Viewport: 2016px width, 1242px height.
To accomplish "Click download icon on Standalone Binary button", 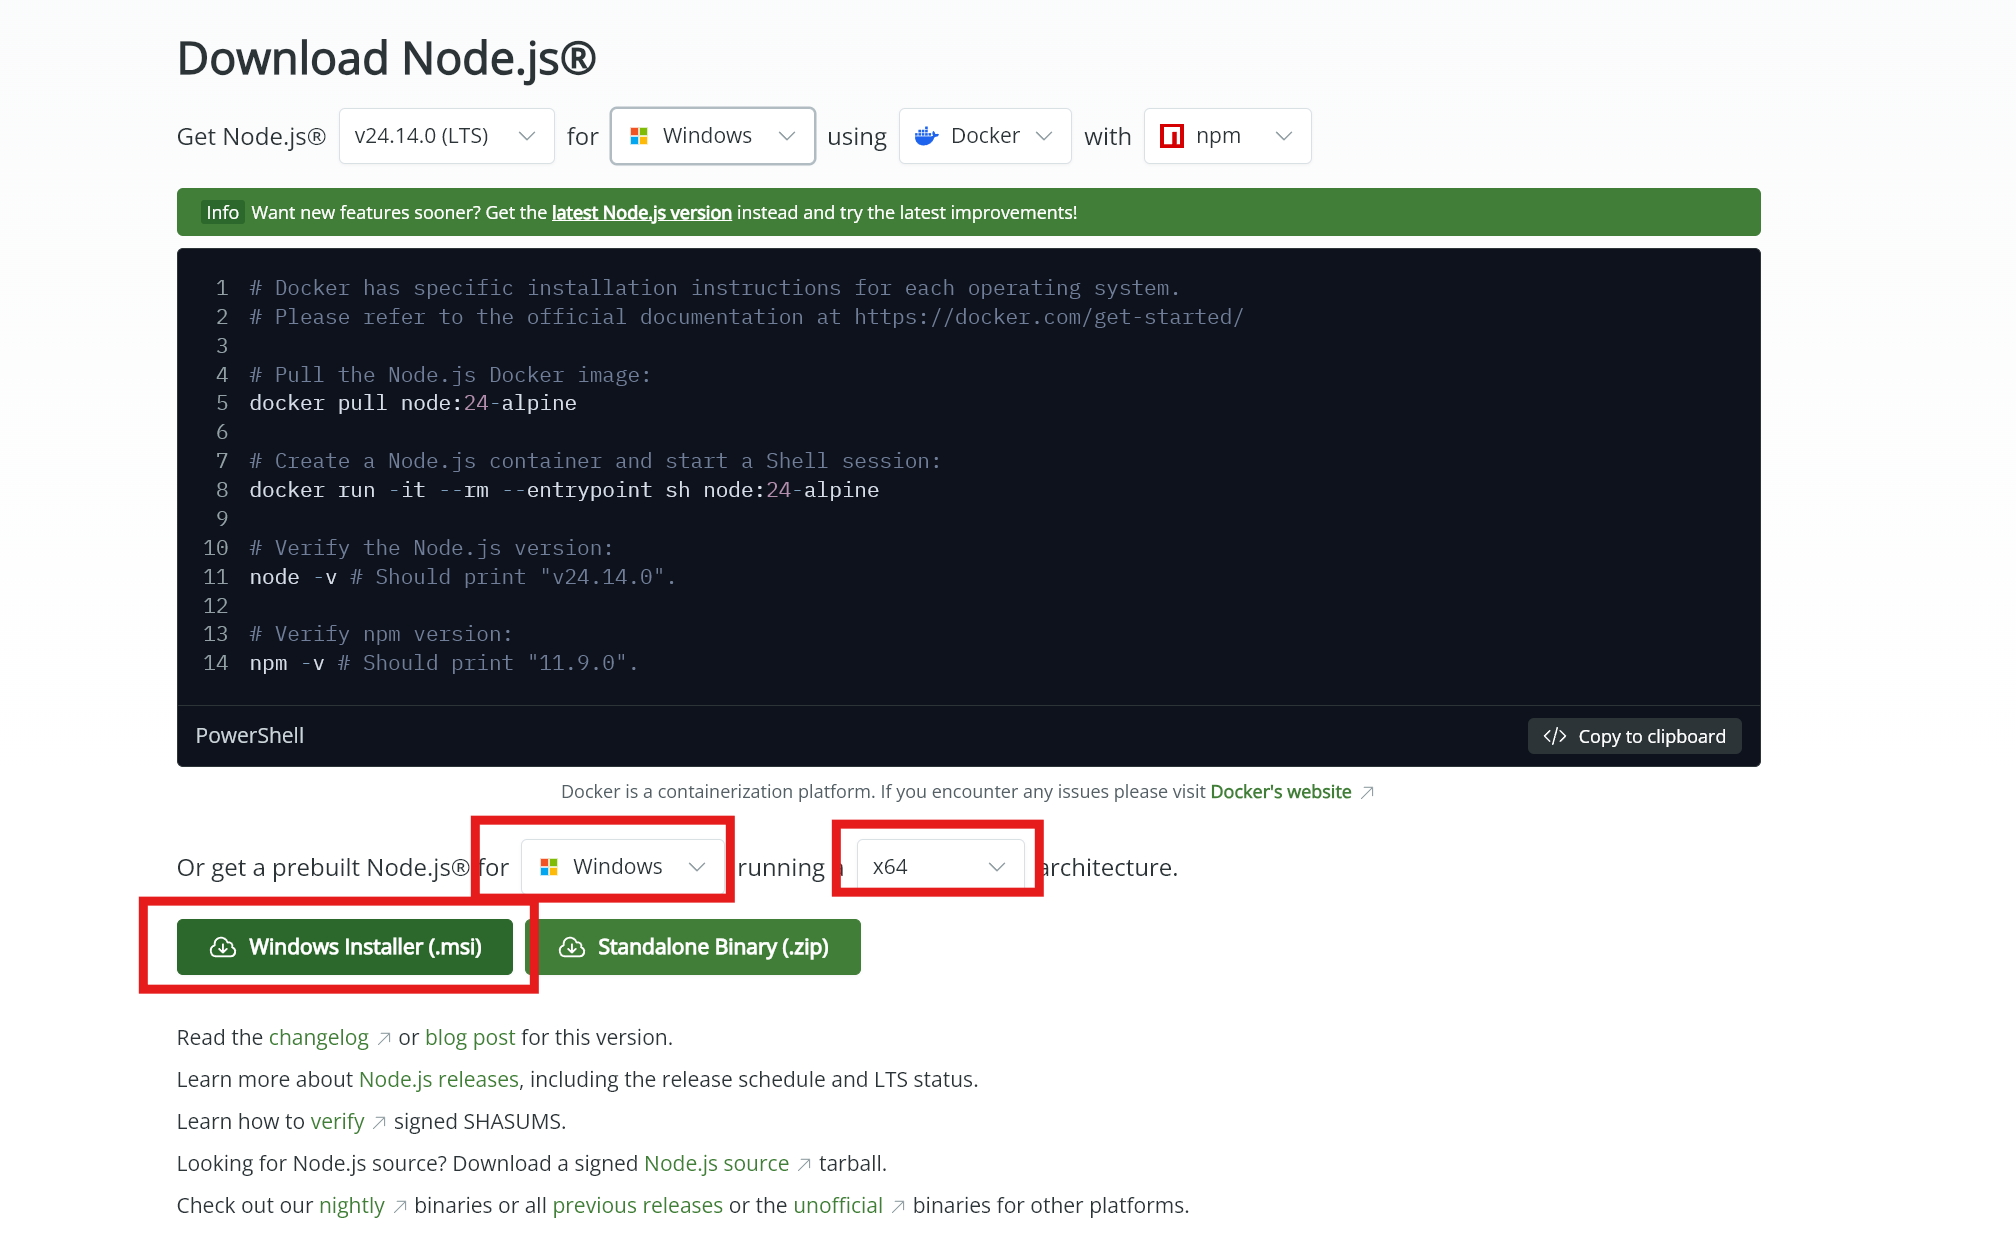I will click(x=572, y=947).
